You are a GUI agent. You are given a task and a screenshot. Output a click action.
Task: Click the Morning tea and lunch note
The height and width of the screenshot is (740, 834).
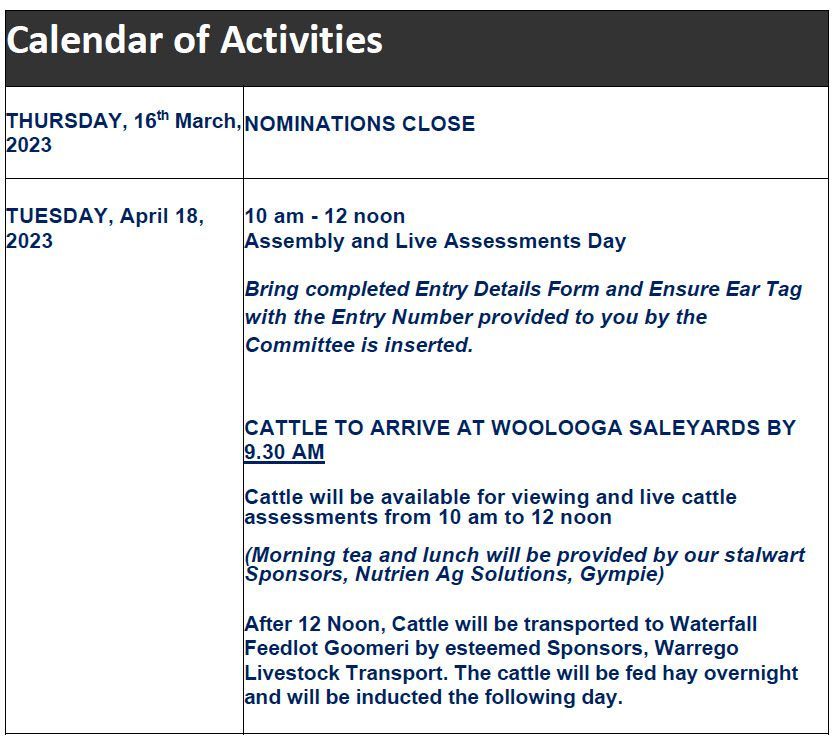coord(525,555)
